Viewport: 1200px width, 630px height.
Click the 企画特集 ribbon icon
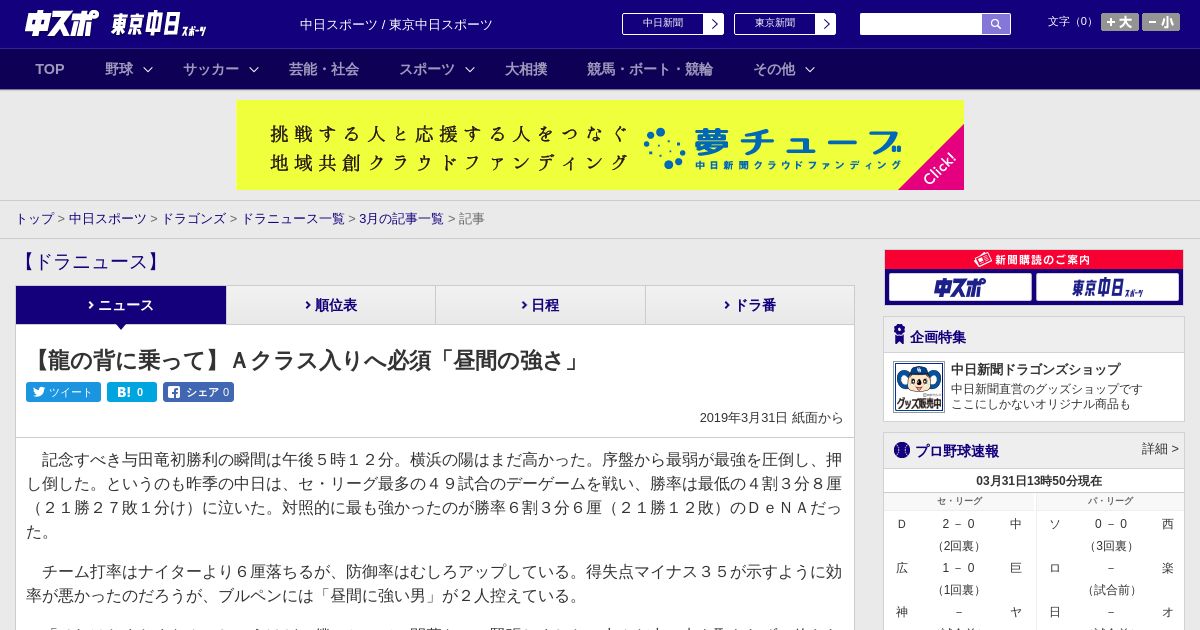899,335
